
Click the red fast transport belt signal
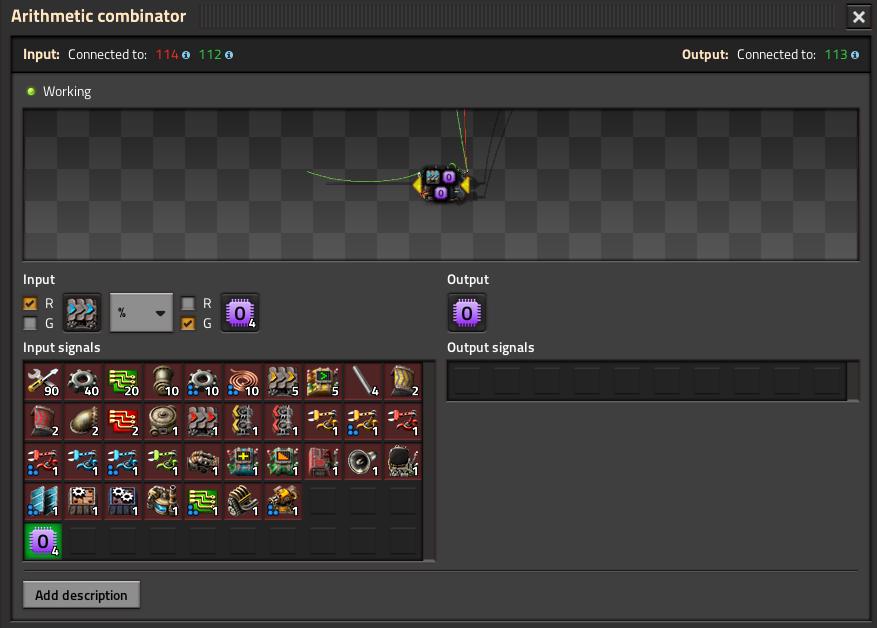point(204,422)
